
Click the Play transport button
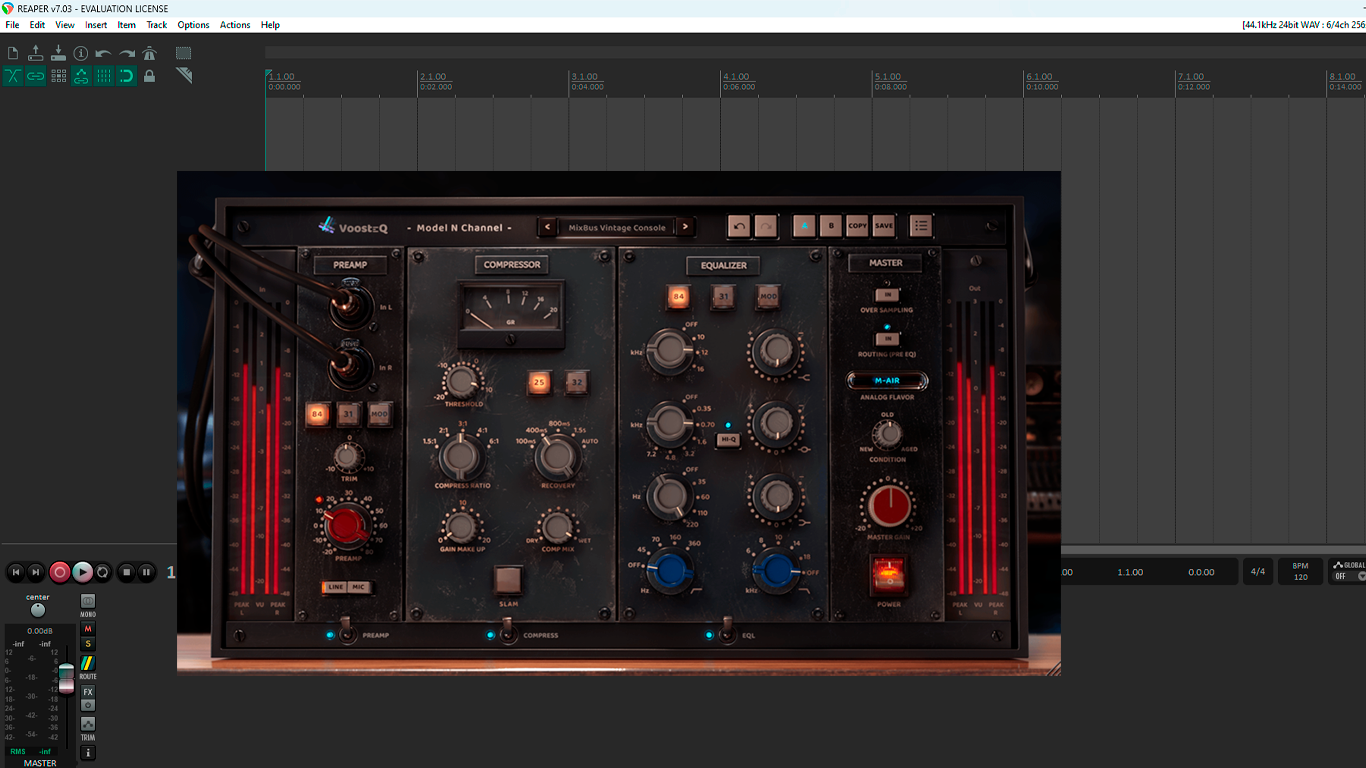(x=82, y=572)
